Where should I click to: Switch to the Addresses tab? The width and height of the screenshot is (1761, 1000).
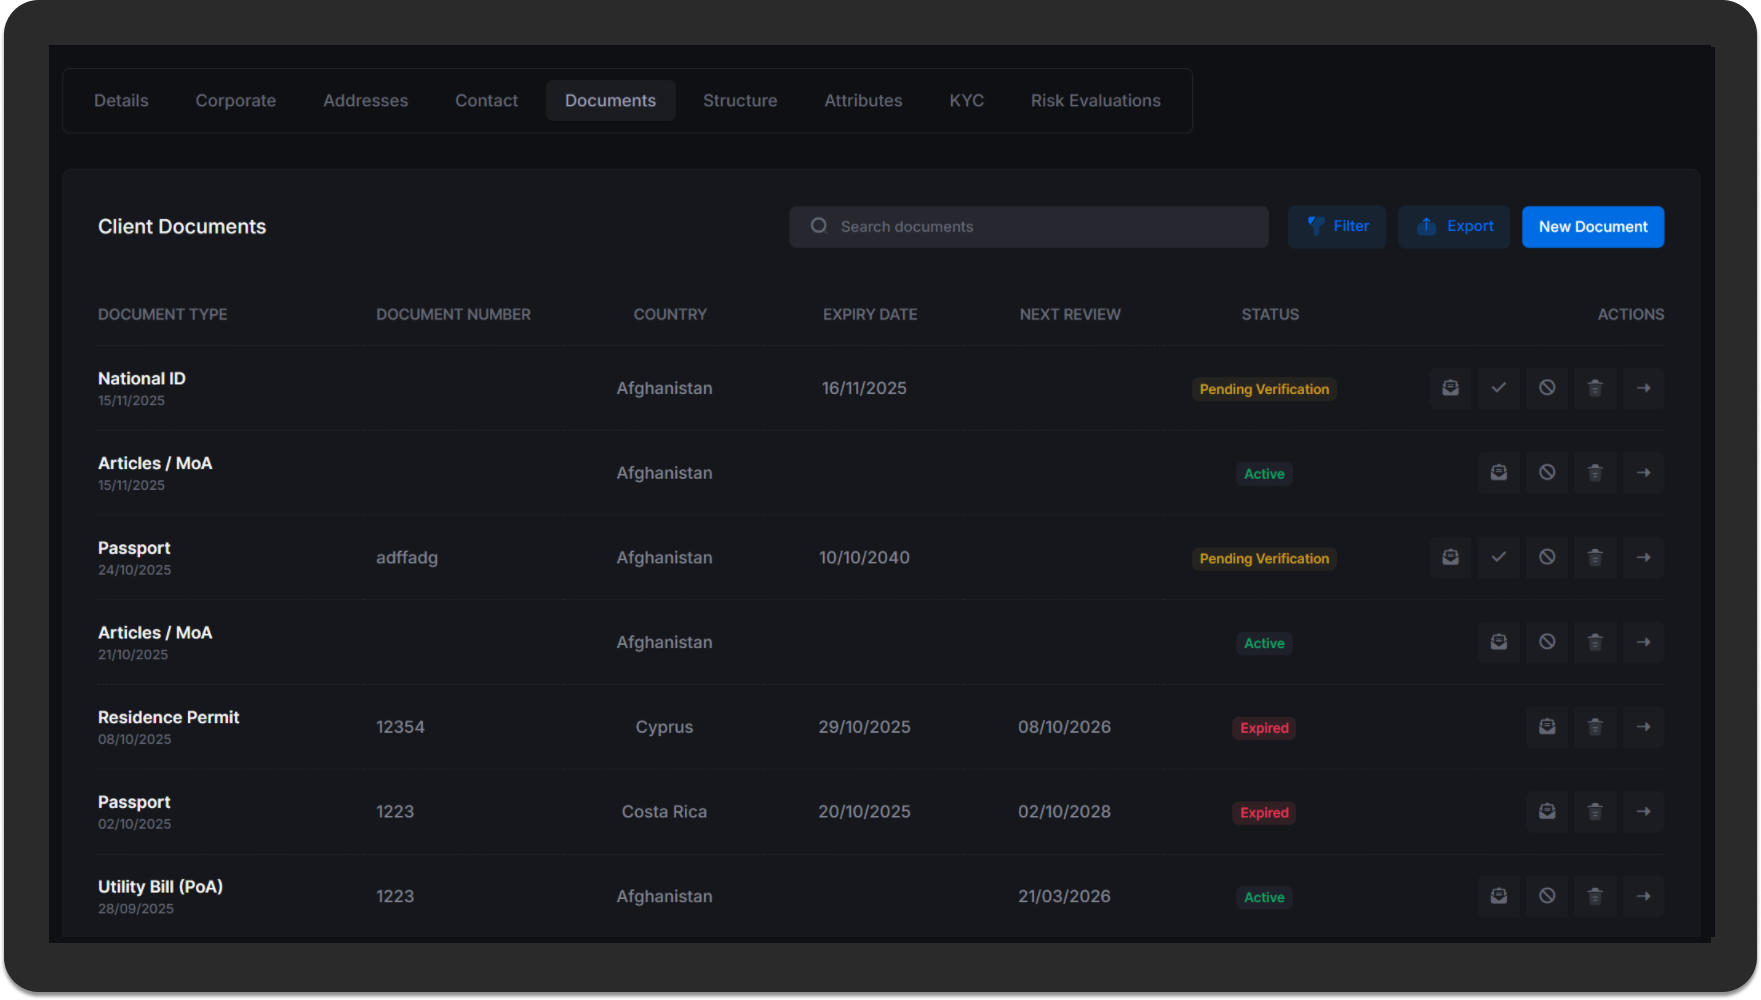click(x=365, y=100)
